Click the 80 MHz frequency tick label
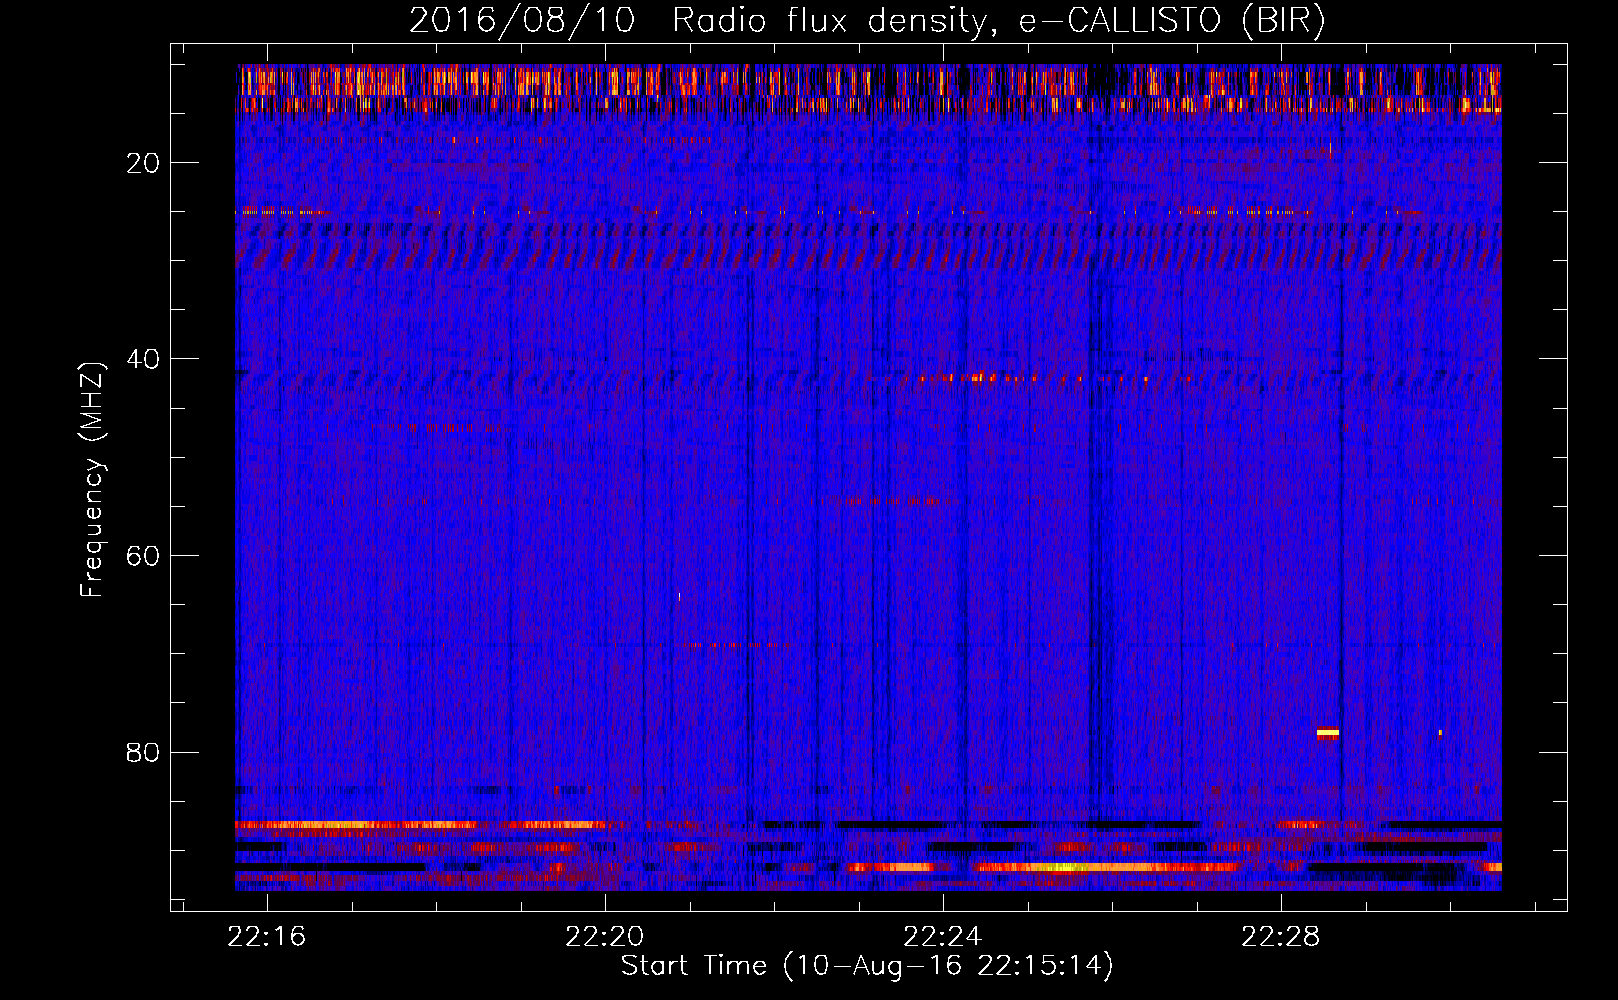The height and width of the screenshot is (1000, 1618). pos(143,752)
